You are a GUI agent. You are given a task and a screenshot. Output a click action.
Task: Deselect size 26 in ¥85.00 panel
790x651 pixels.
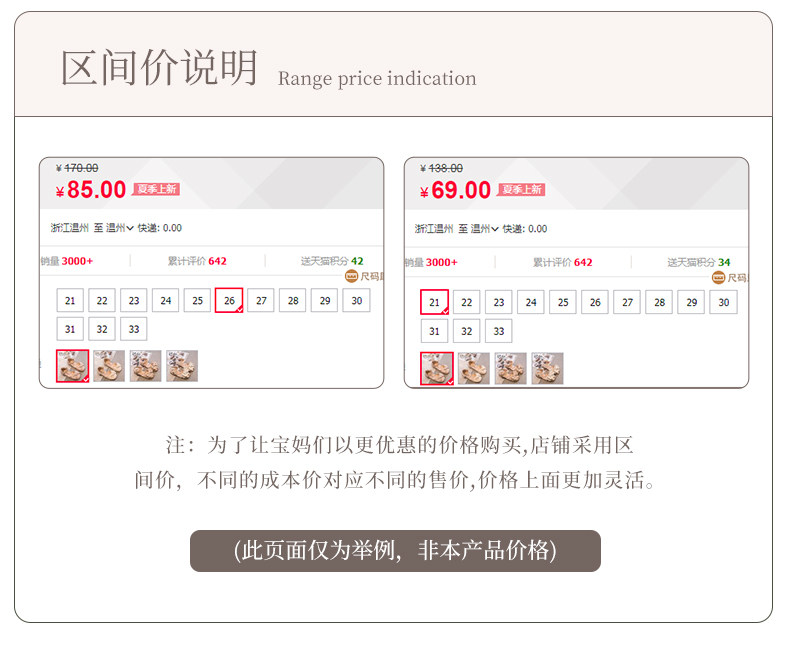coord(229,300)
